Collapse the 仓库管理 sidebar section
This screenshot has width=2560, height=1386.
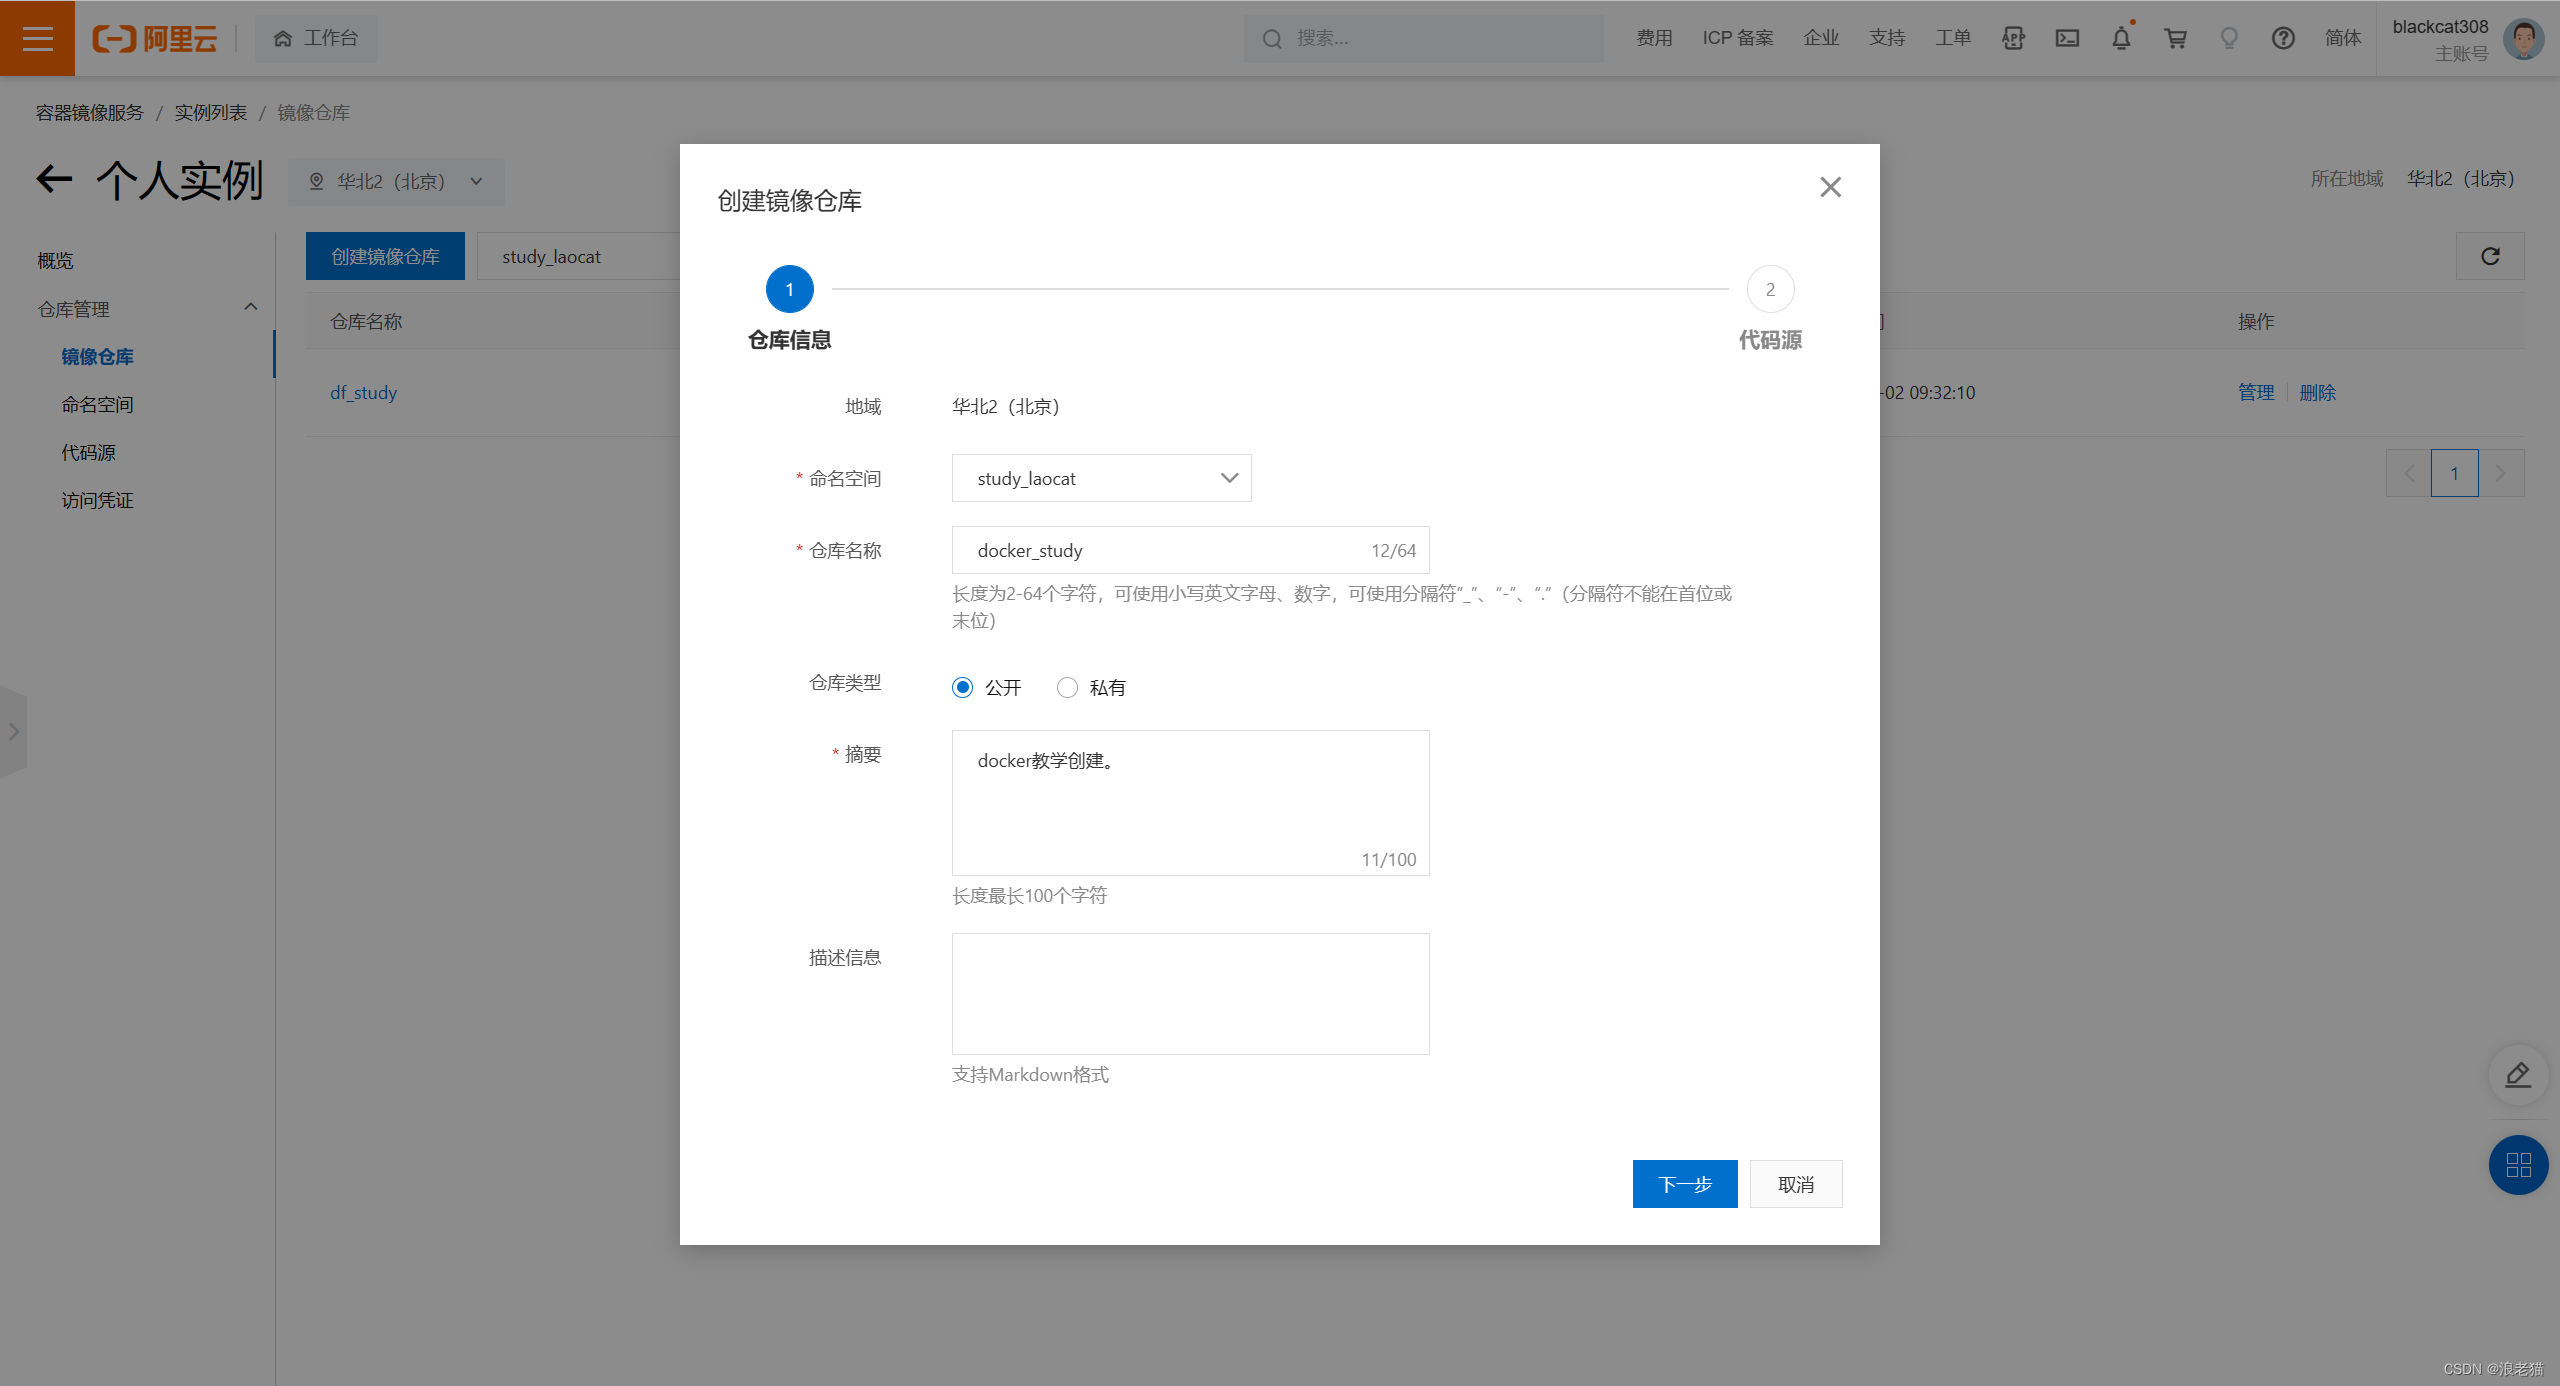250,308
